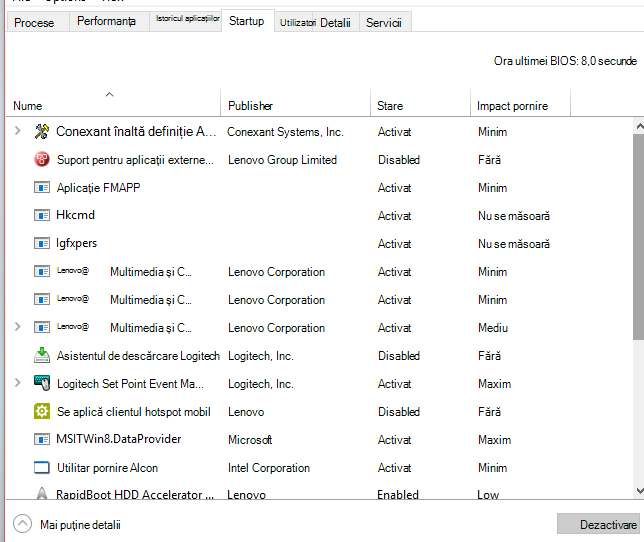Open the Istoricul aplicațiilor tab
Image resolution: width=644 pixels, height=542 pixels.
pos(188,19)
